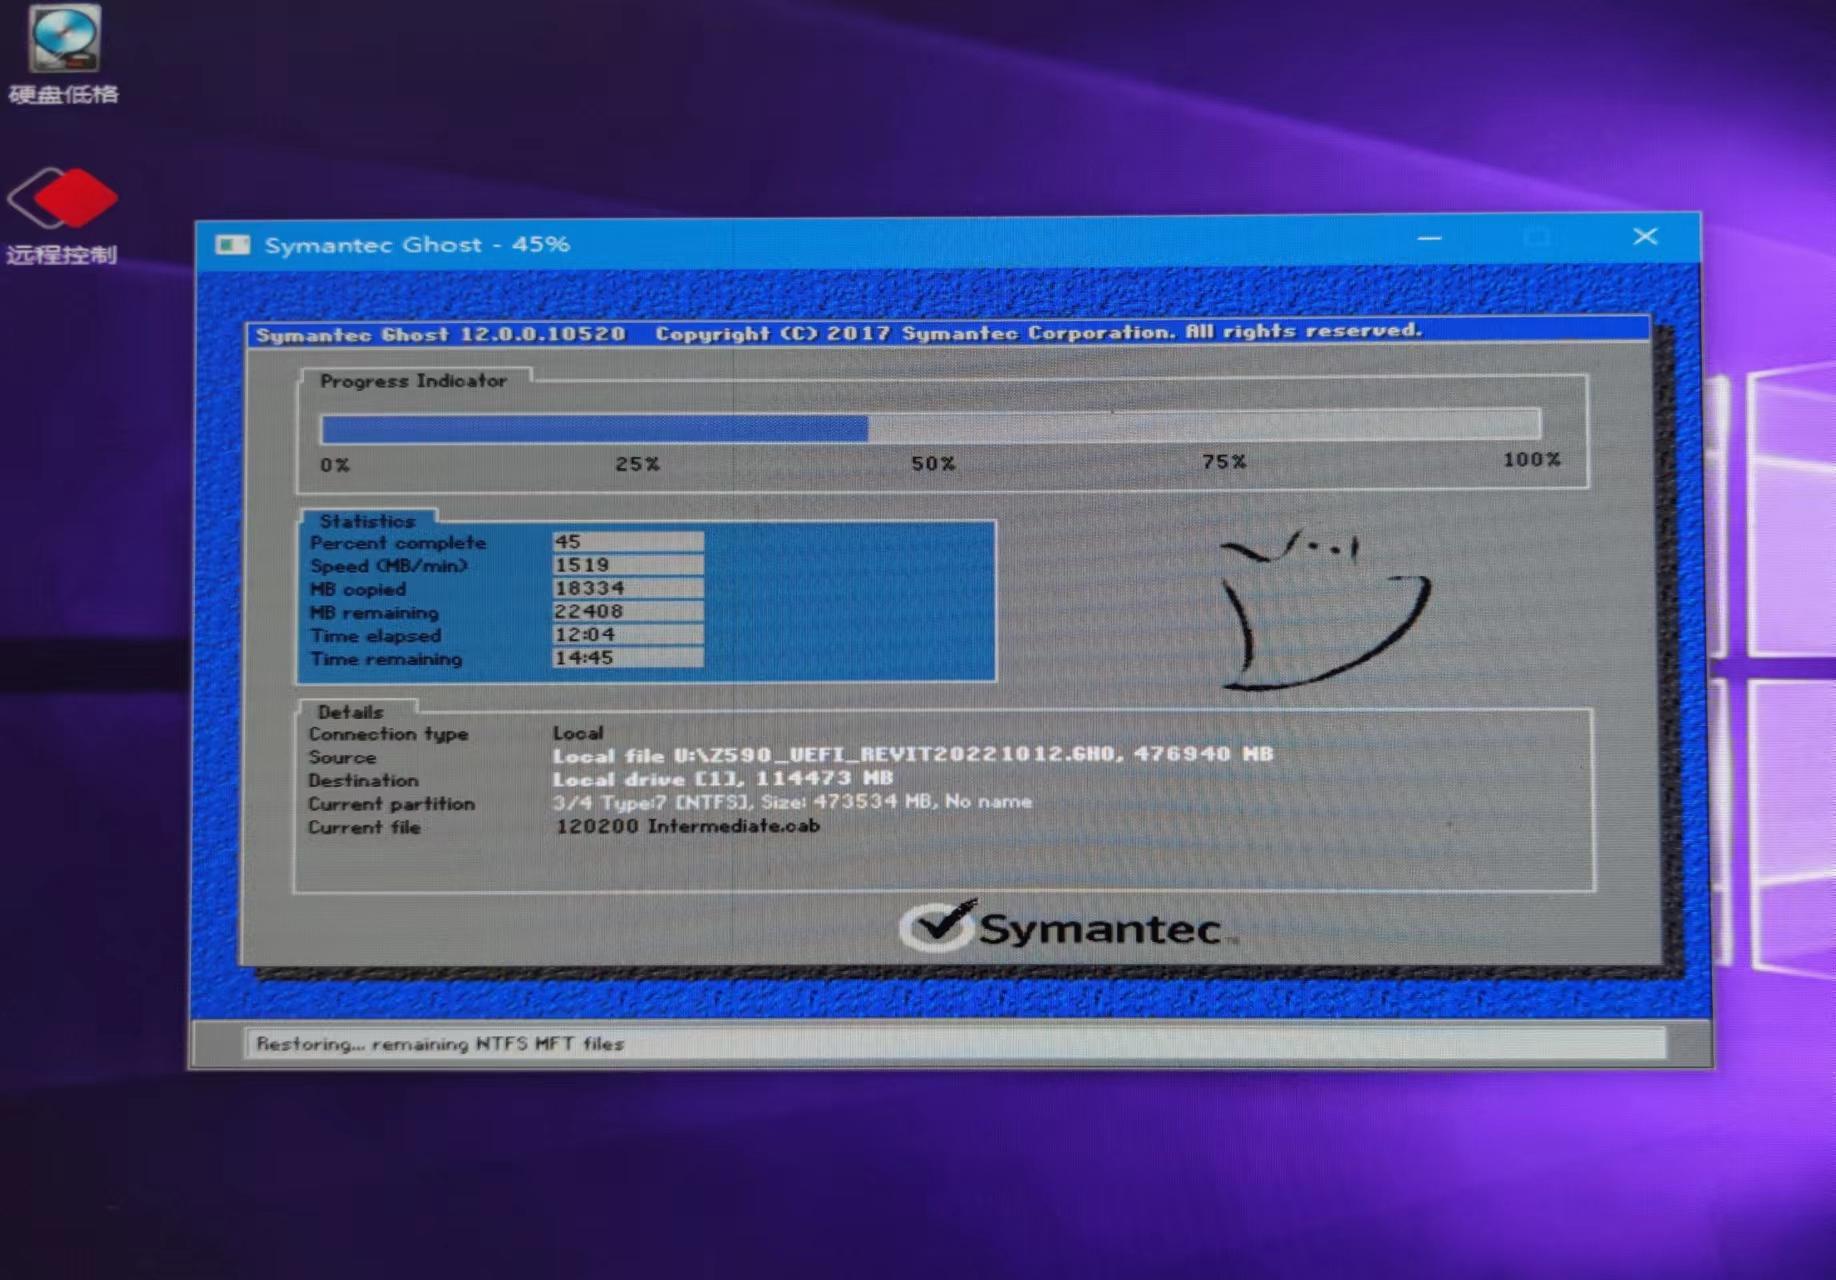Open the 远程控制 desktop icon

[x=62, y=215]
